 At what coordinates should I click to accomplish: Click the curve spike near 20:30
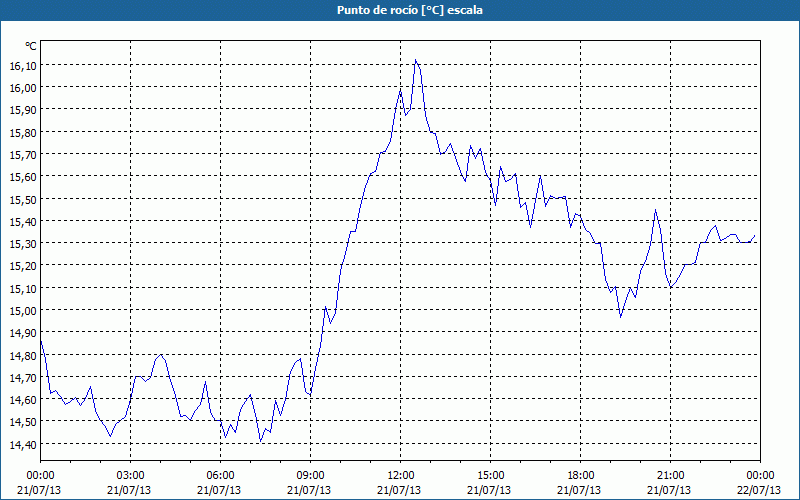click(x=656, y=210)
